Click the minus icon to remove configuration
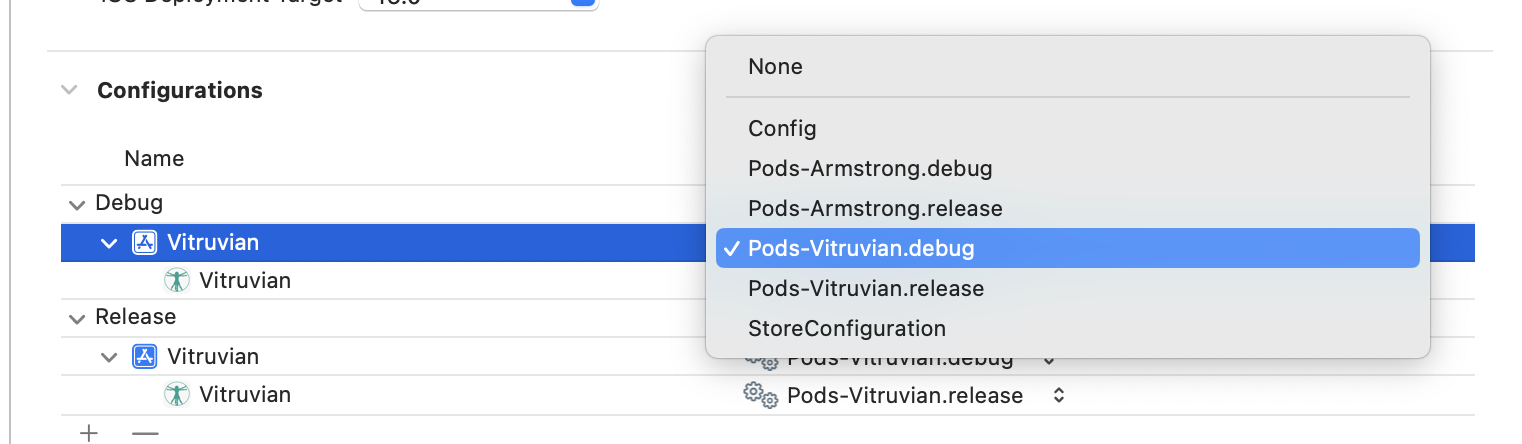The height and width of the screenshot is (444, 1522). [x=145, y=433]
